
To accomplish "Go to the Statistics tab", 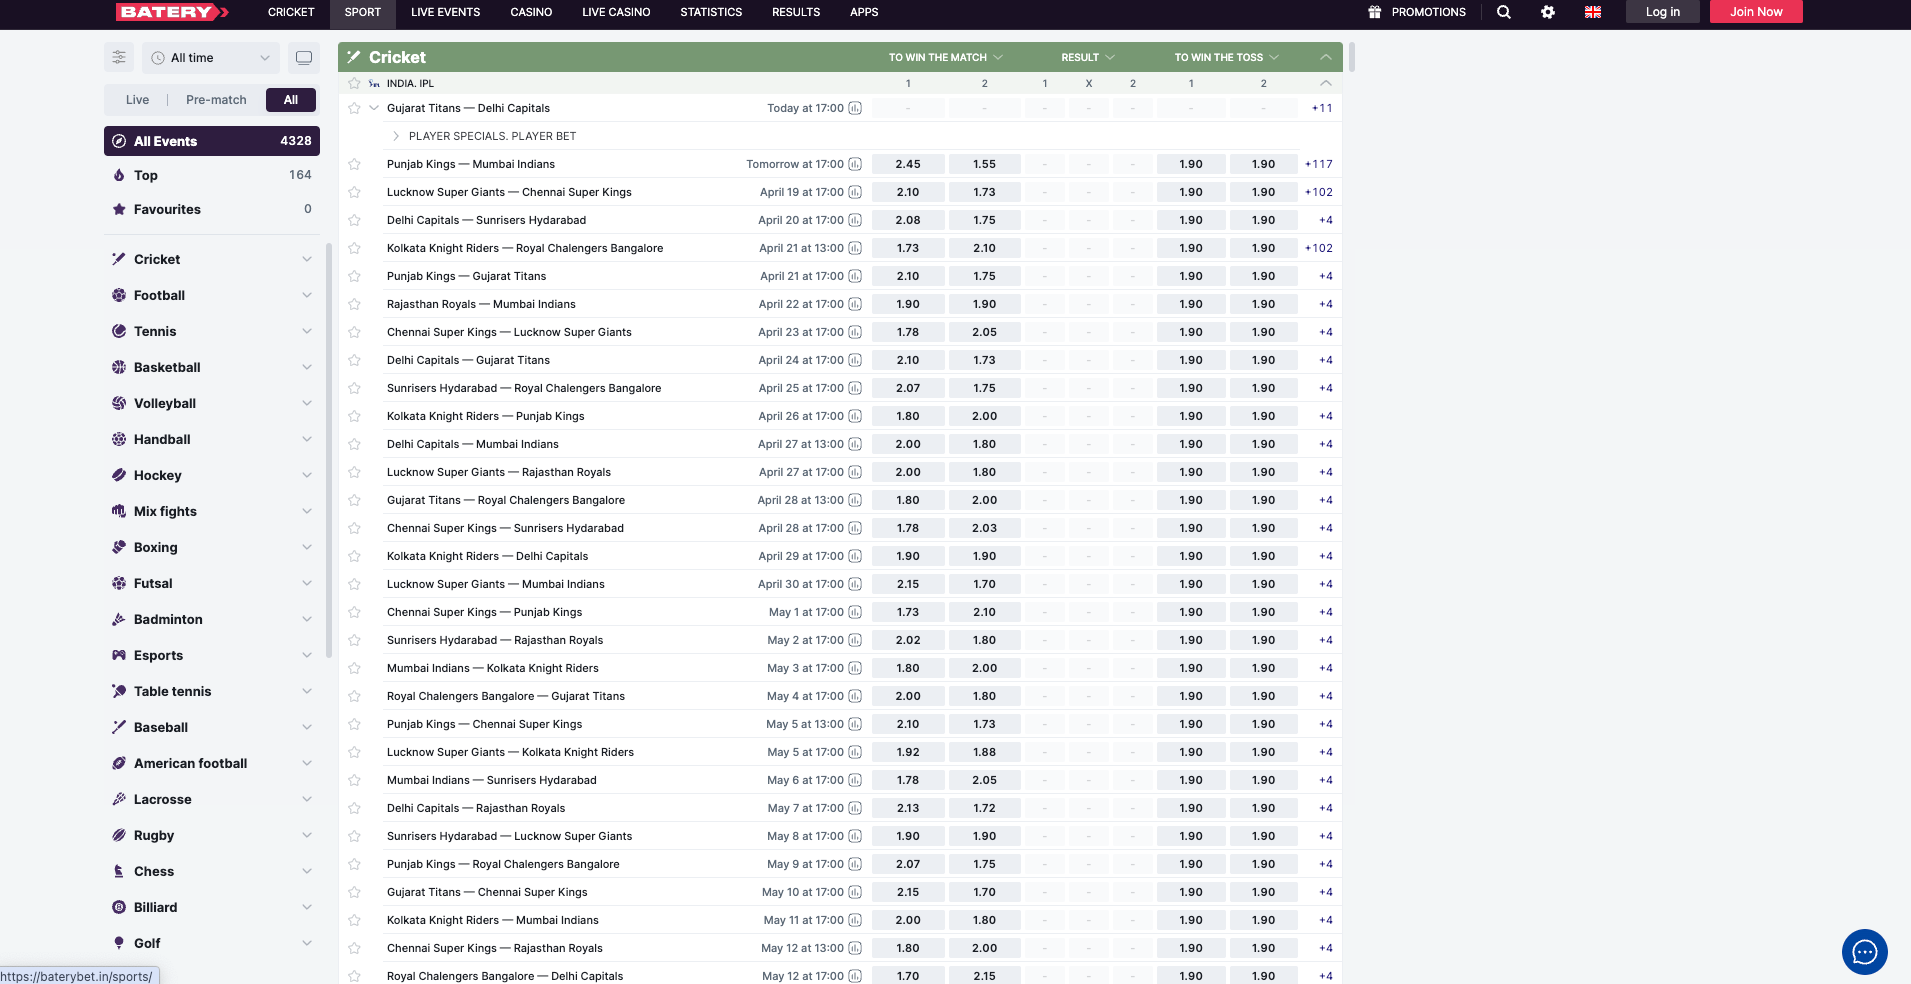I will coord(711,12).
